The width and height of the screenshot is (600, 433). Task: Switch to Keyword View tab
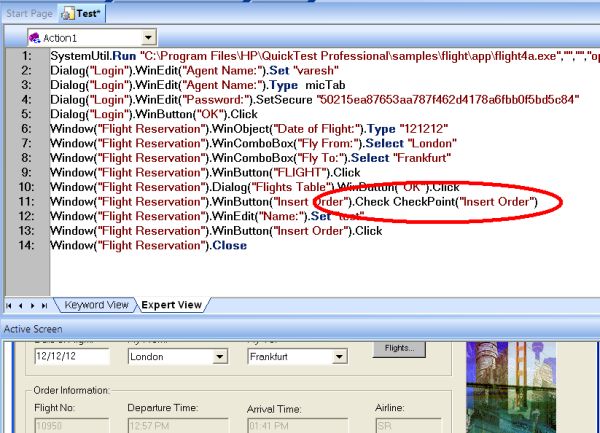(x=96, y=305)
